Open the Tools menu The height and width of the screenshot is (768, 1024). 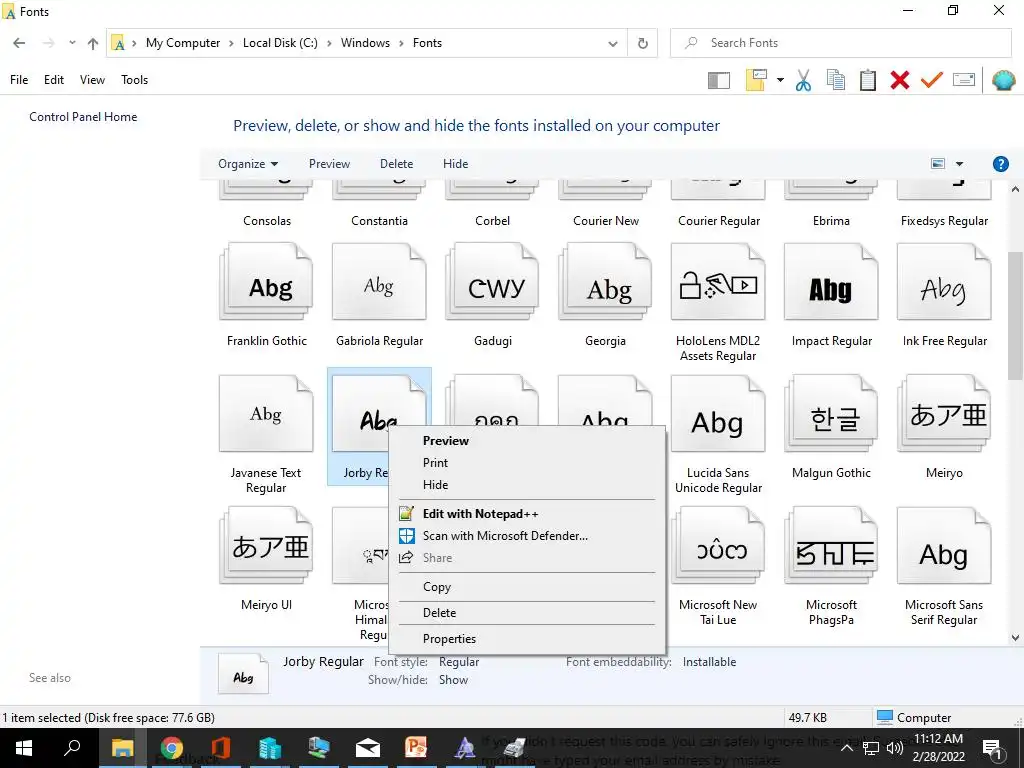135,80
